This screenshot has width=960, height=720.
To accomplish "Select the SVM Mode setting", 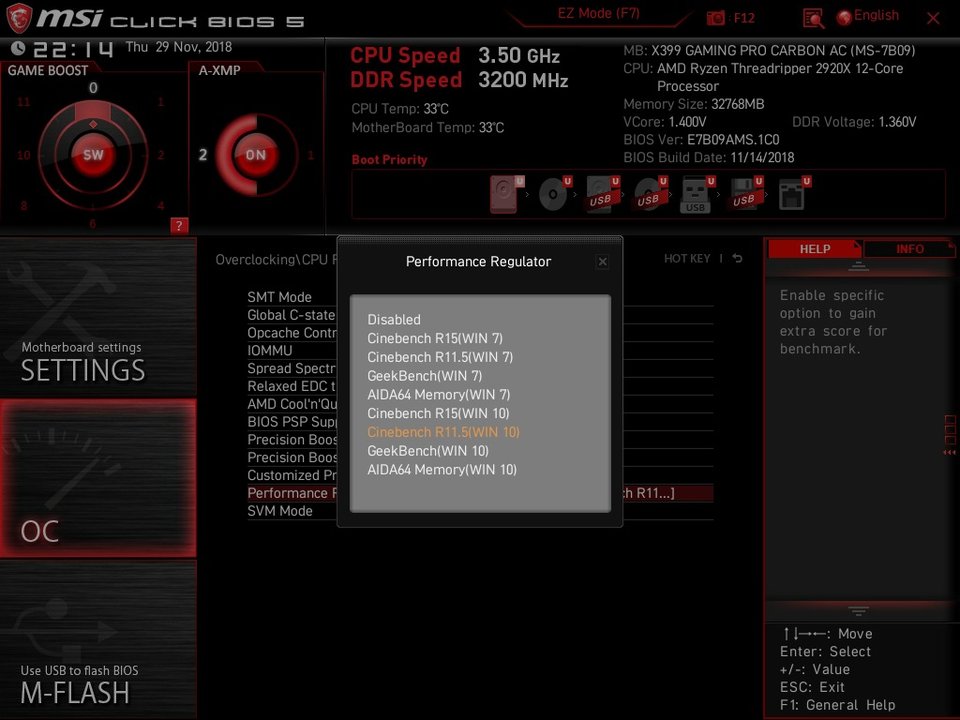I will (x=280, y=511).
